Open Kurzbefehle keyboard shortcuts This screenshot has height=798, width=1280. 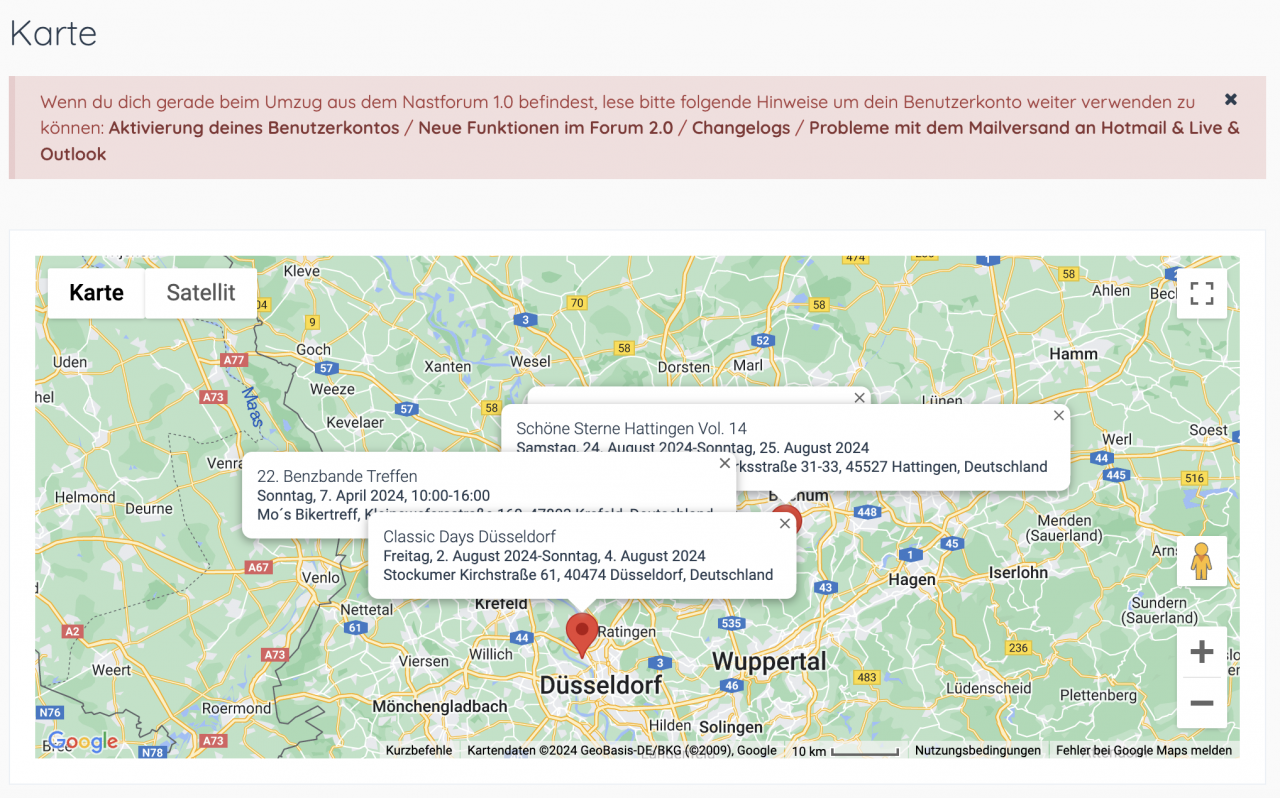point(419,750)
